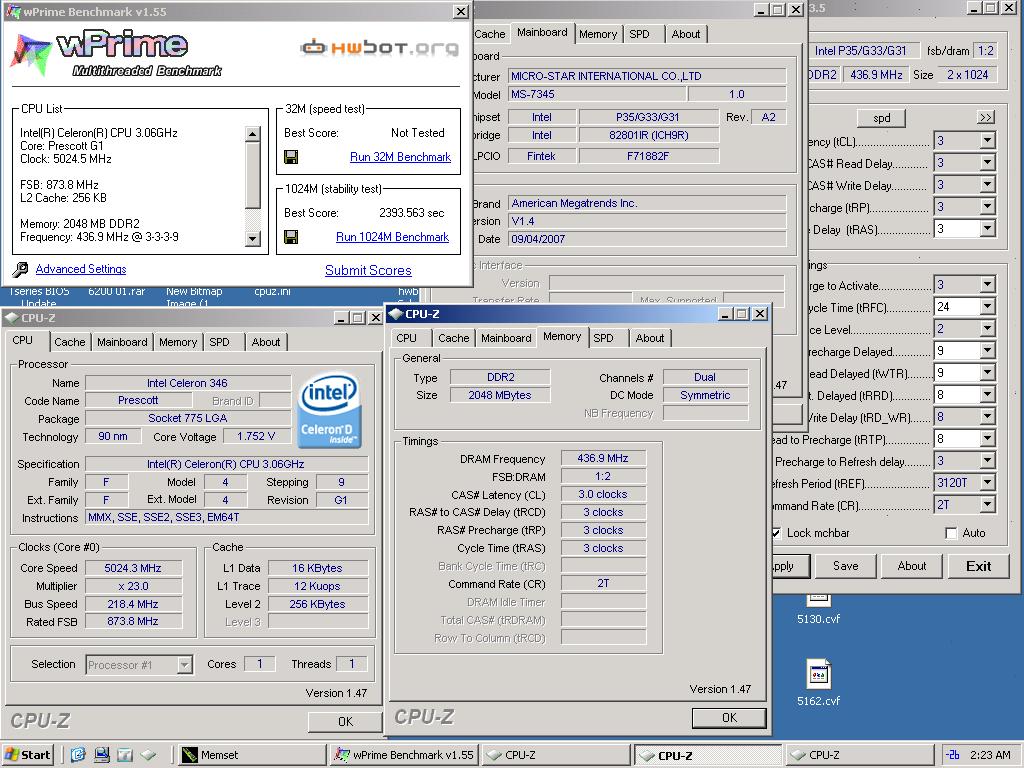
Task: Click the HWBOT.org logo in wPrime
Action: pyautogui.click(x=379, y=48)
